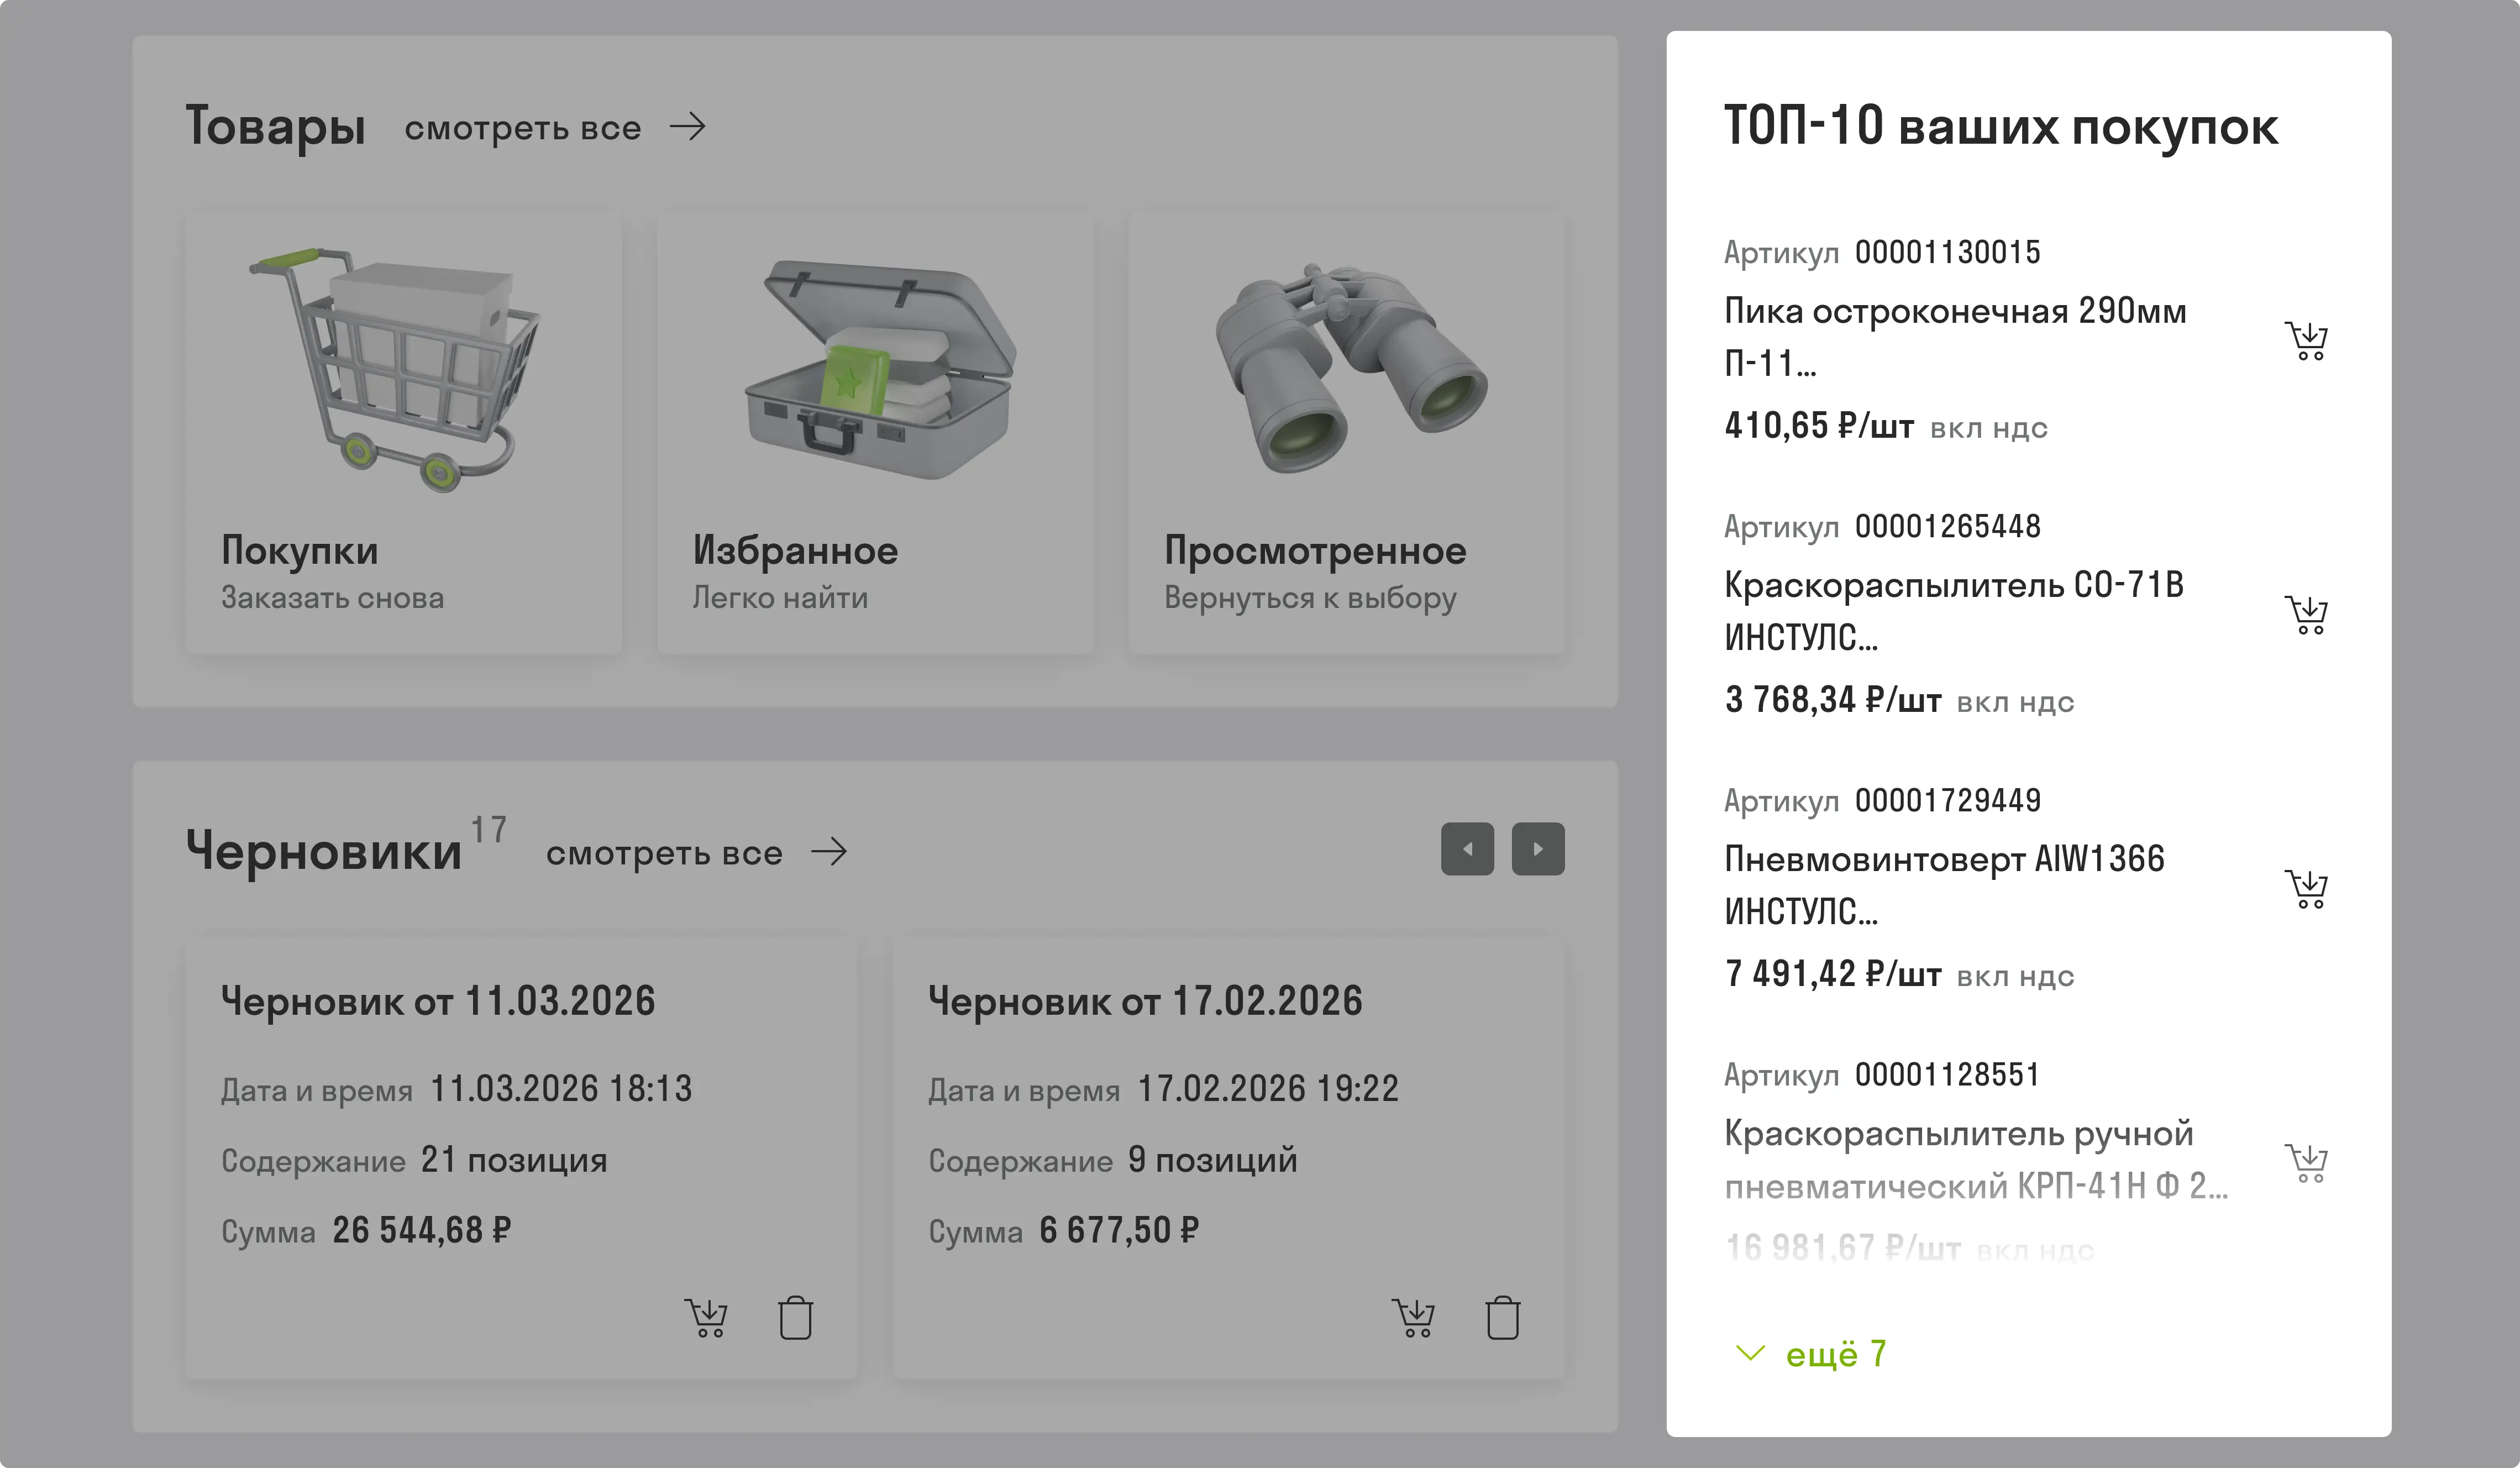
Task: Click 'Легко найти' subtitle
Action: click(x=781, y=598)
